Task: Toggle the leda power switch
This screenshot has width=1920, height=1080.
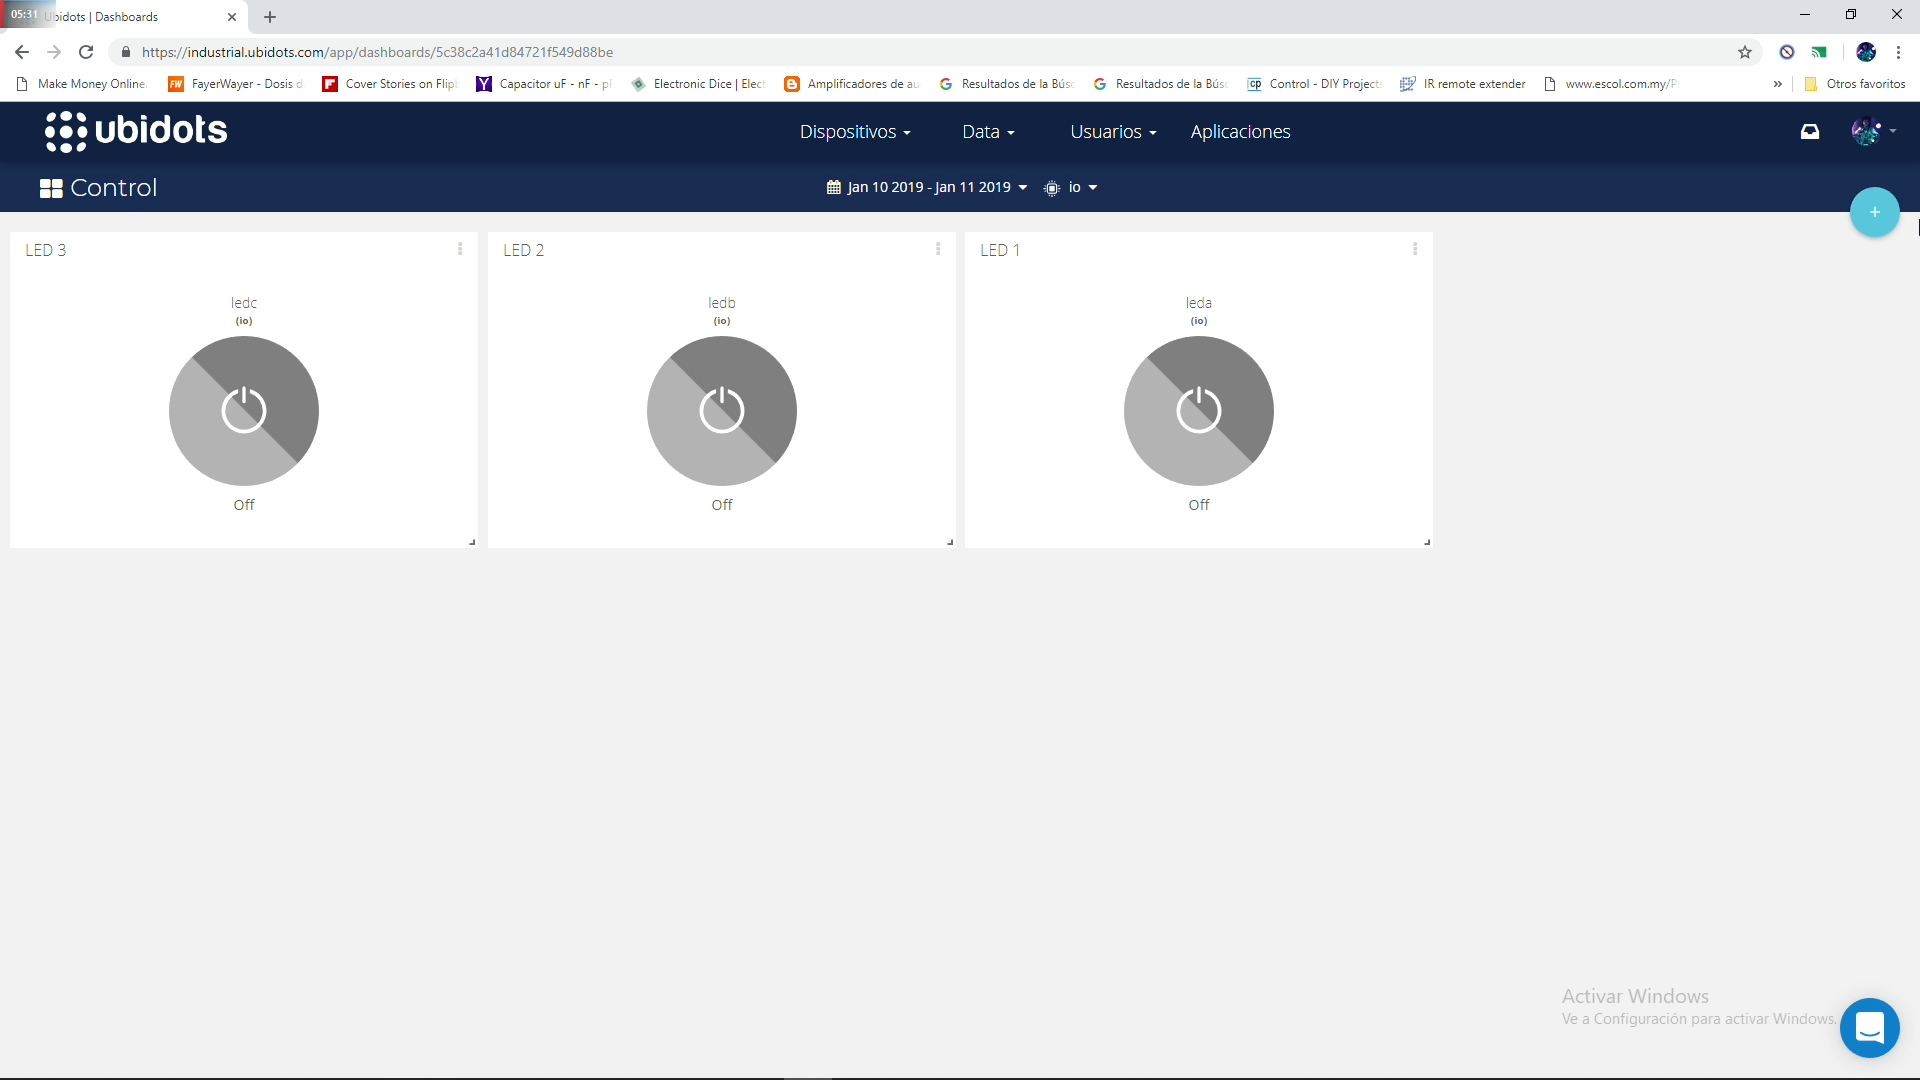Action: pos(1198,411)
